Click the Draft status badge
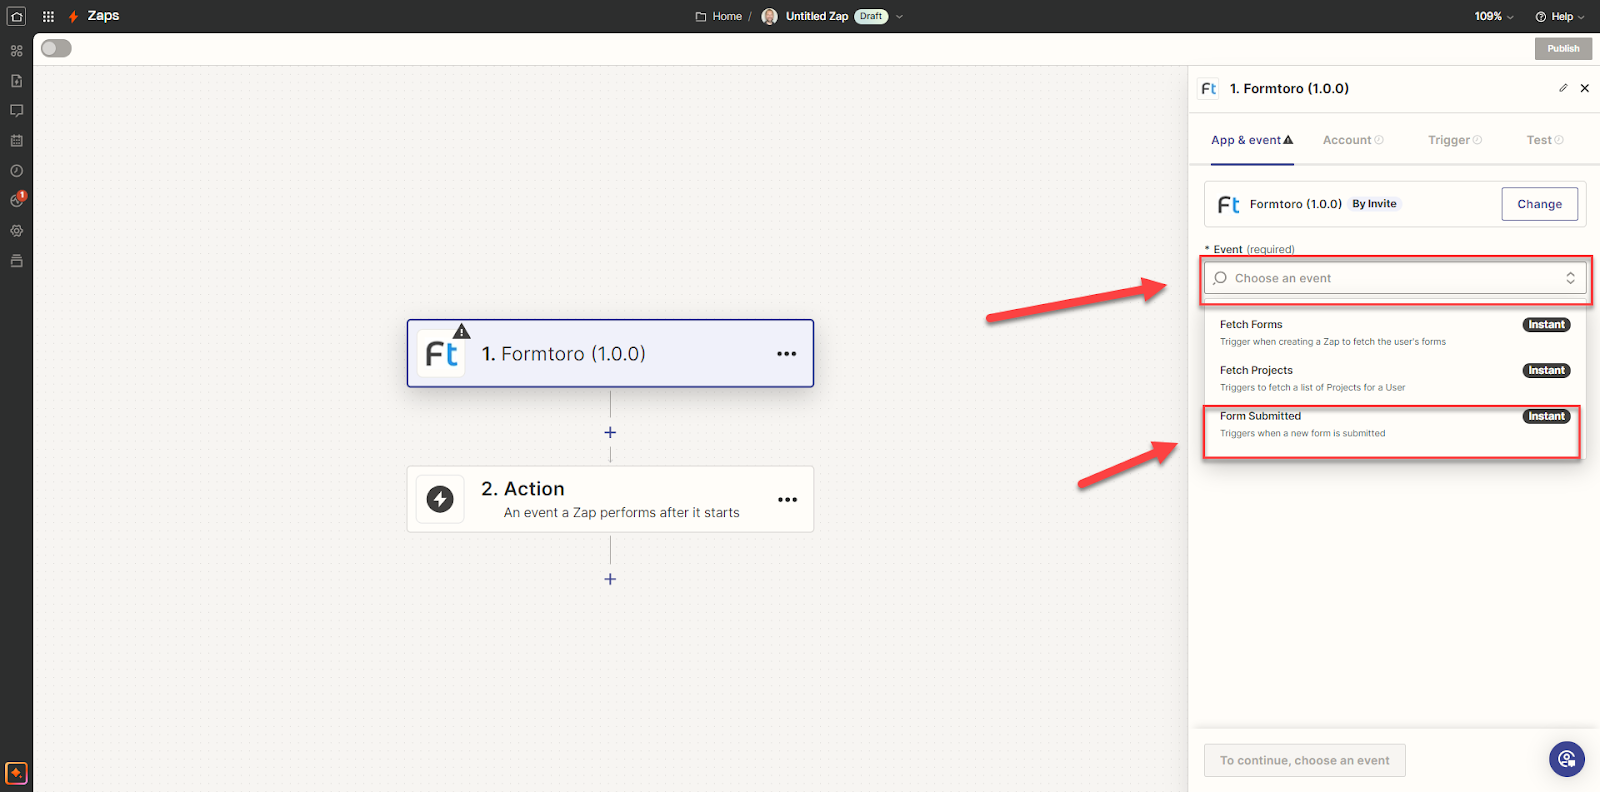1600x792 pixels. [x=871, y=16]
